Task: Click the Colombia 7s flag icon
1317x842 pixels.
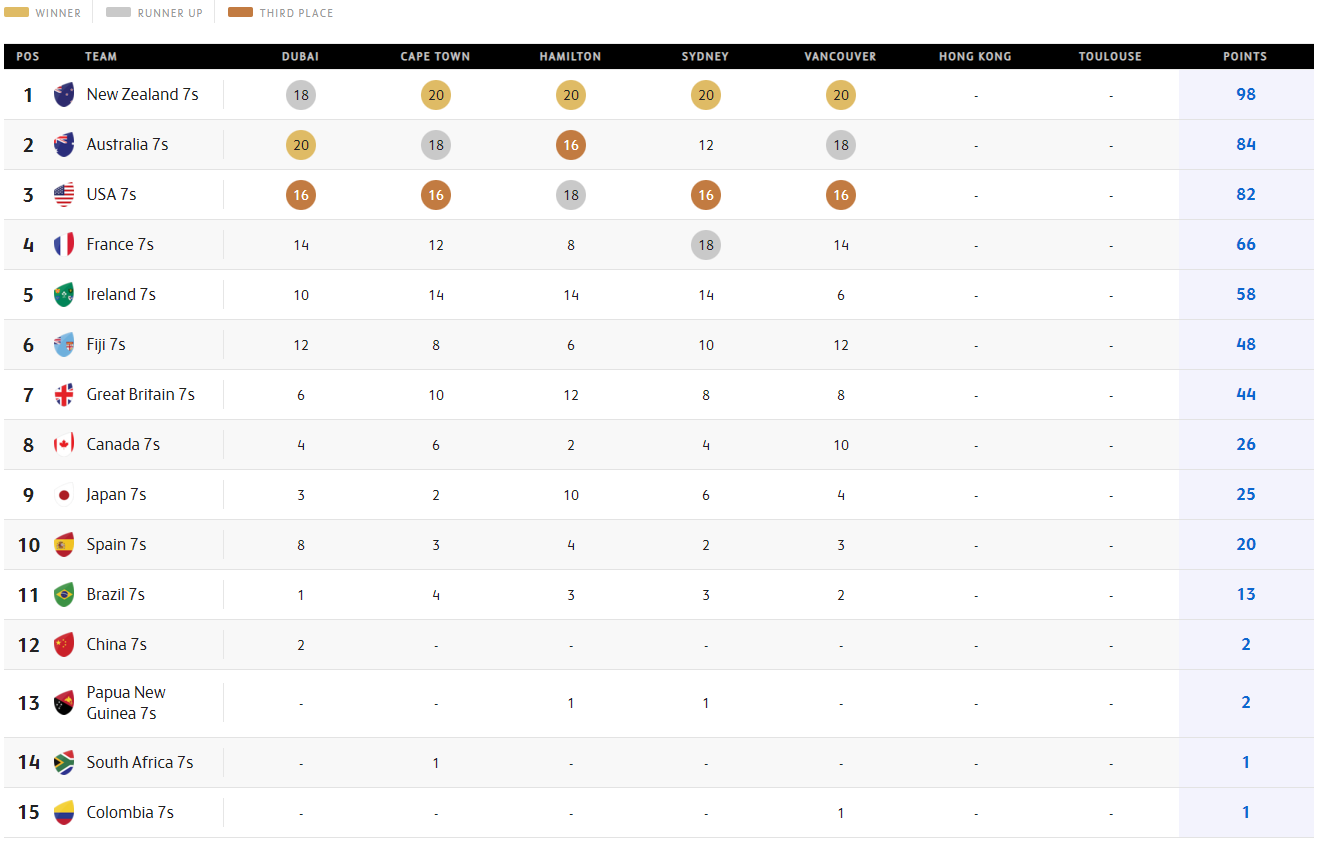Action: pos(64,813)
